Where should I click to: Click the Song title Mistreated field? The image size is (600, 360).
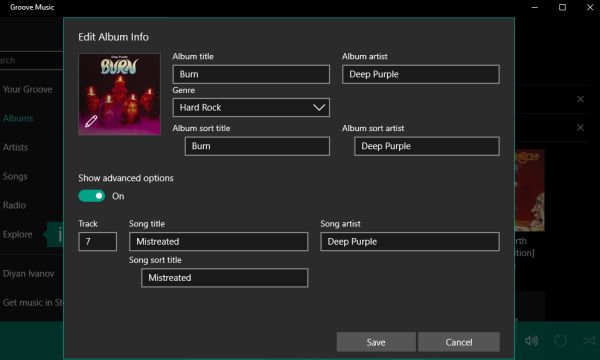click(x=218, y=241)
